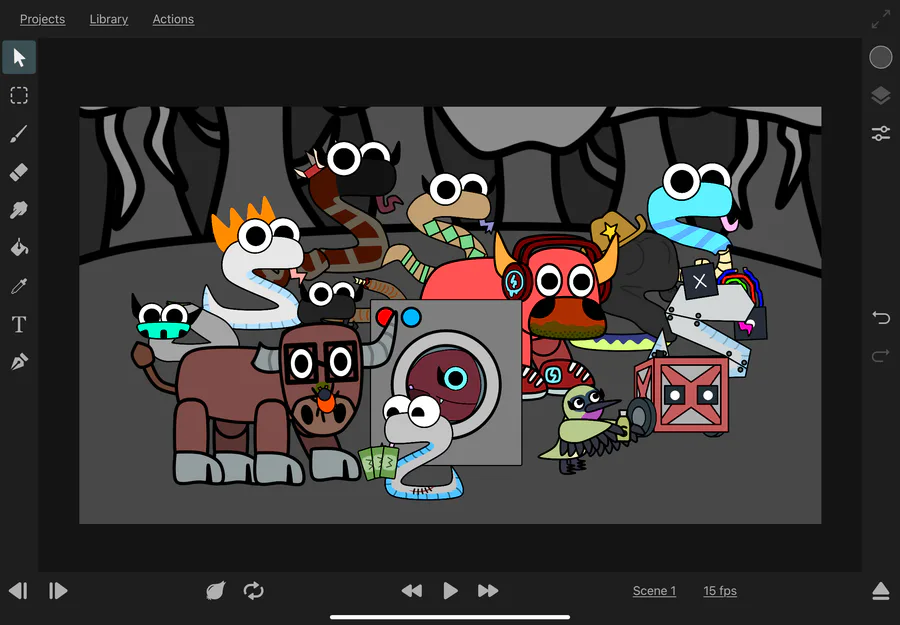Select the Smudge tool
This screenshot has width=900, height=625.
19,210
